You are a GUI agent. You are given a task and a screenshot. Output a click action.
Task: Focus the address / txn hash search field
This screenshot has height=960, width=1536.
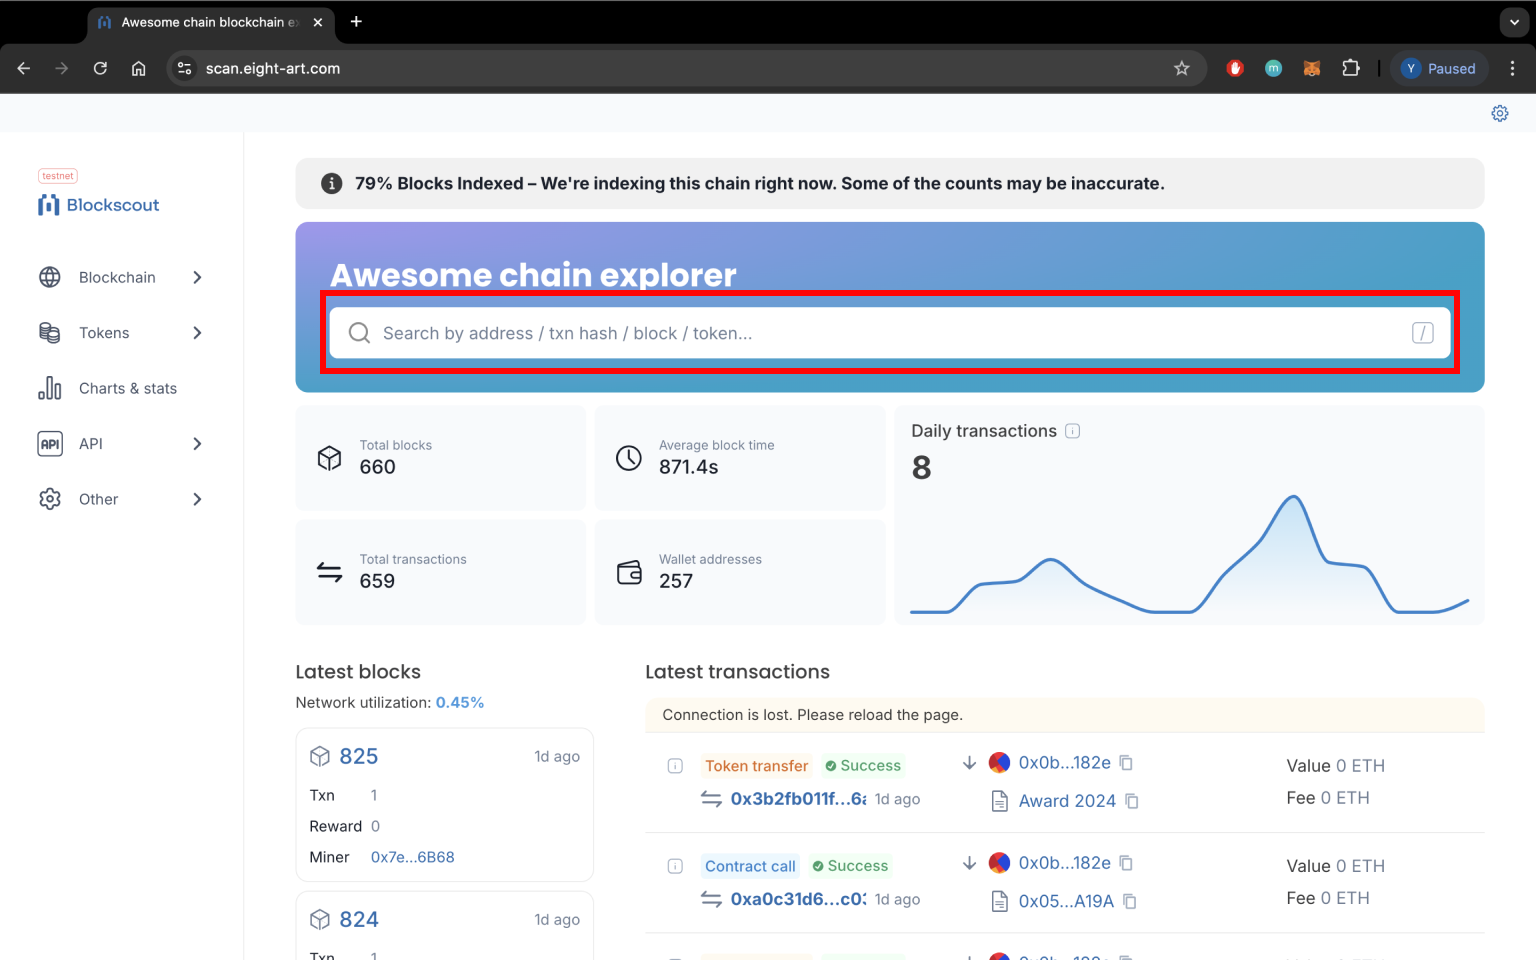pyautogui.click(x=890, y=333)
